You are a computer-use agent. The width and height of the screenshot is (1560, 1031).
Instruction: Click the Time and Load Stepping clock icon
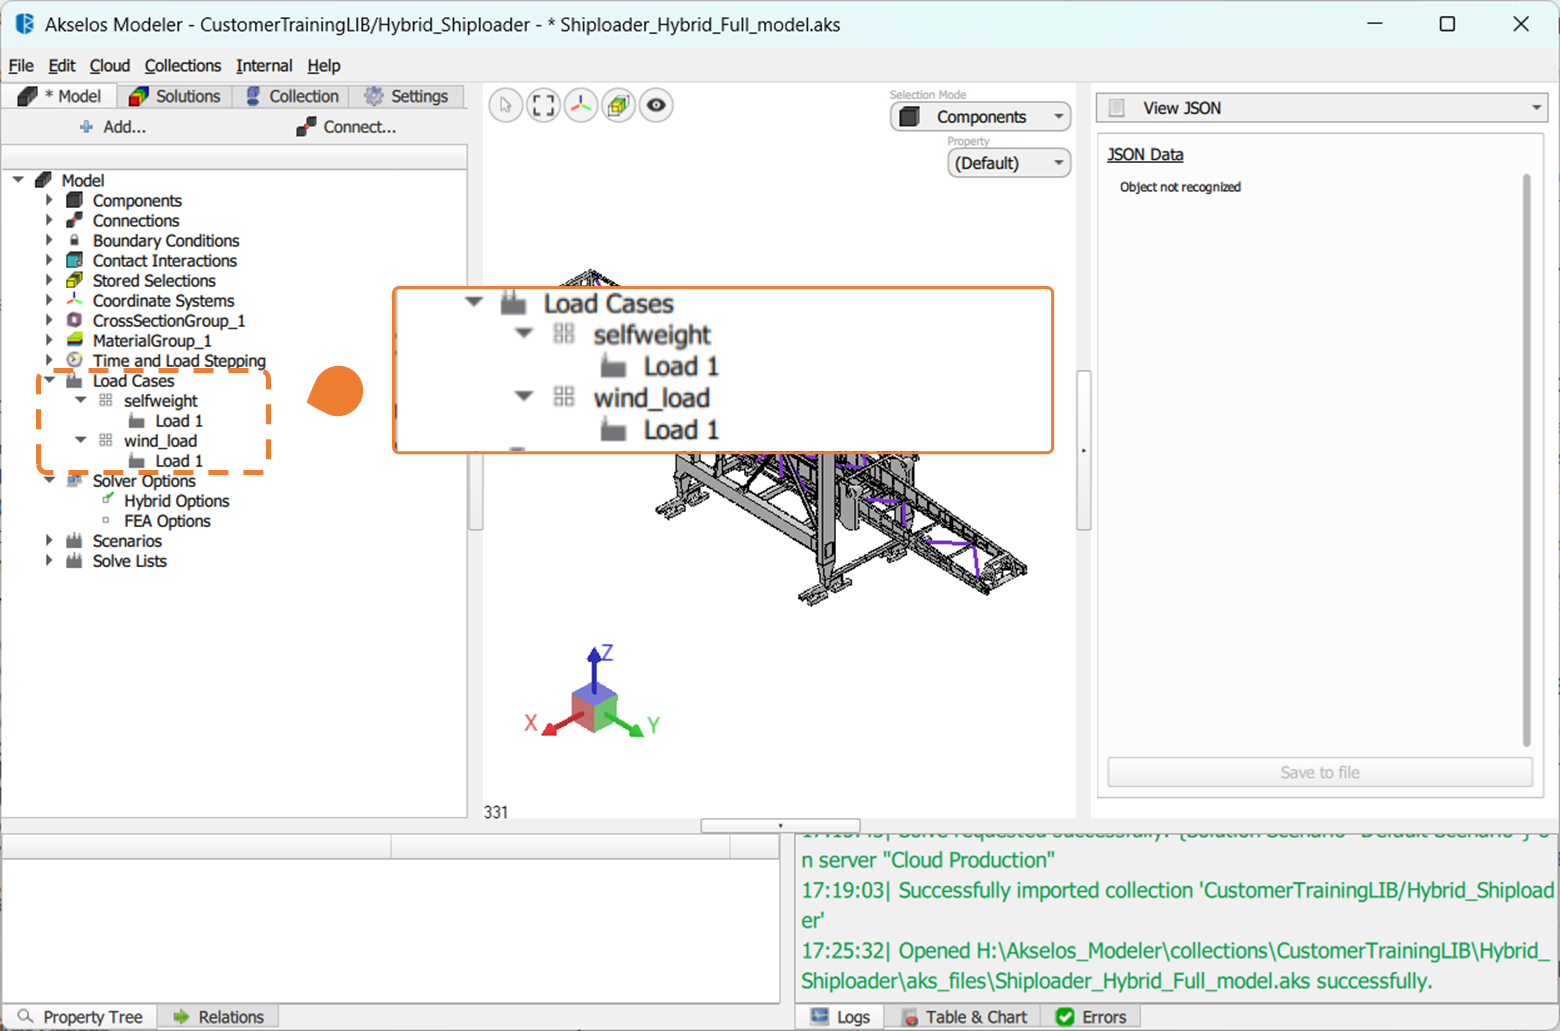click(x=74, y=360)
